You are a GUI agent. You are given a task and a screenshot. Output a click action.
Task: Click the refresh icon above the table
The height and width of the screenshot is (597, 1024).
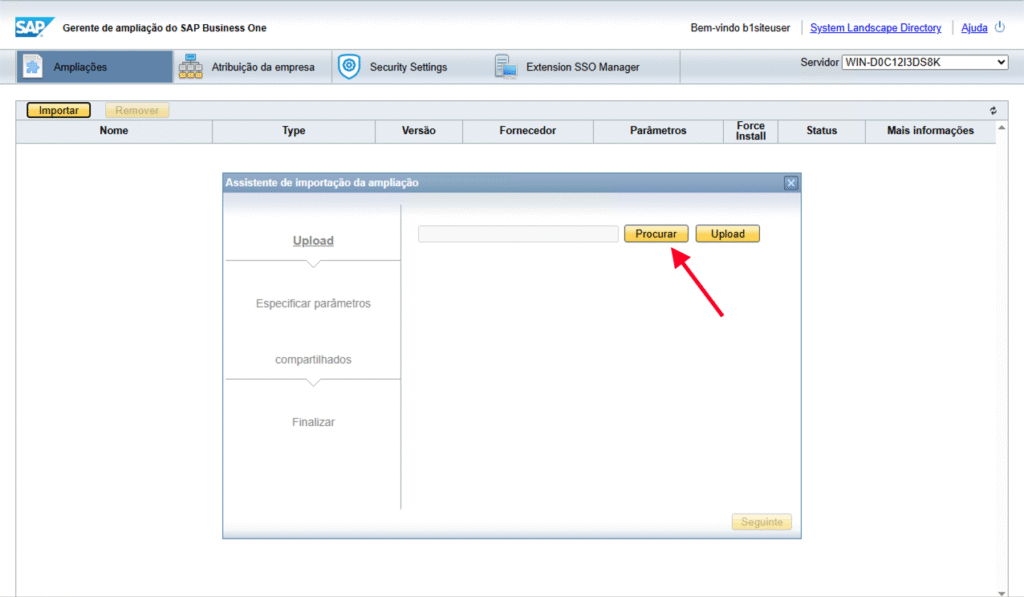pyautogui.click(x=993, y=111)
